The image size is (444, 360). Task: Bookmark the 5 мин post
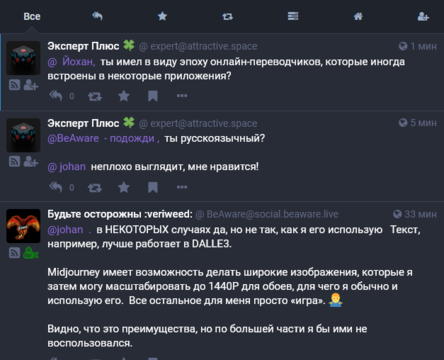153,187
